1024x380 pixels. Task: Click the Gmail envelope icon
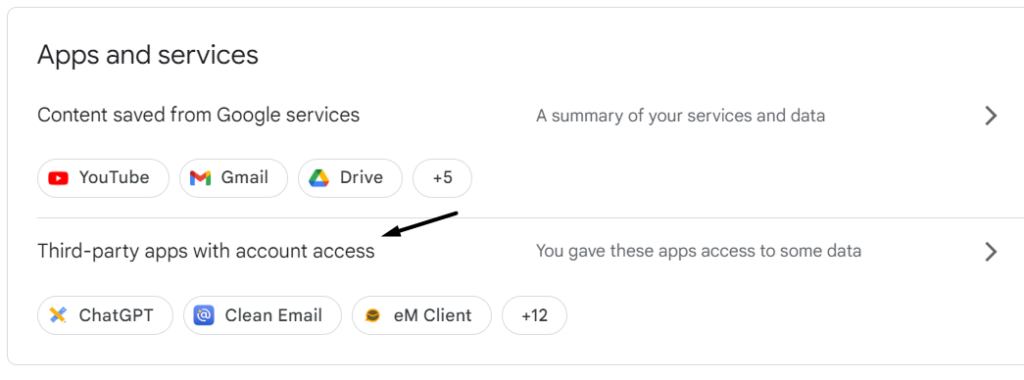point(200,178)
